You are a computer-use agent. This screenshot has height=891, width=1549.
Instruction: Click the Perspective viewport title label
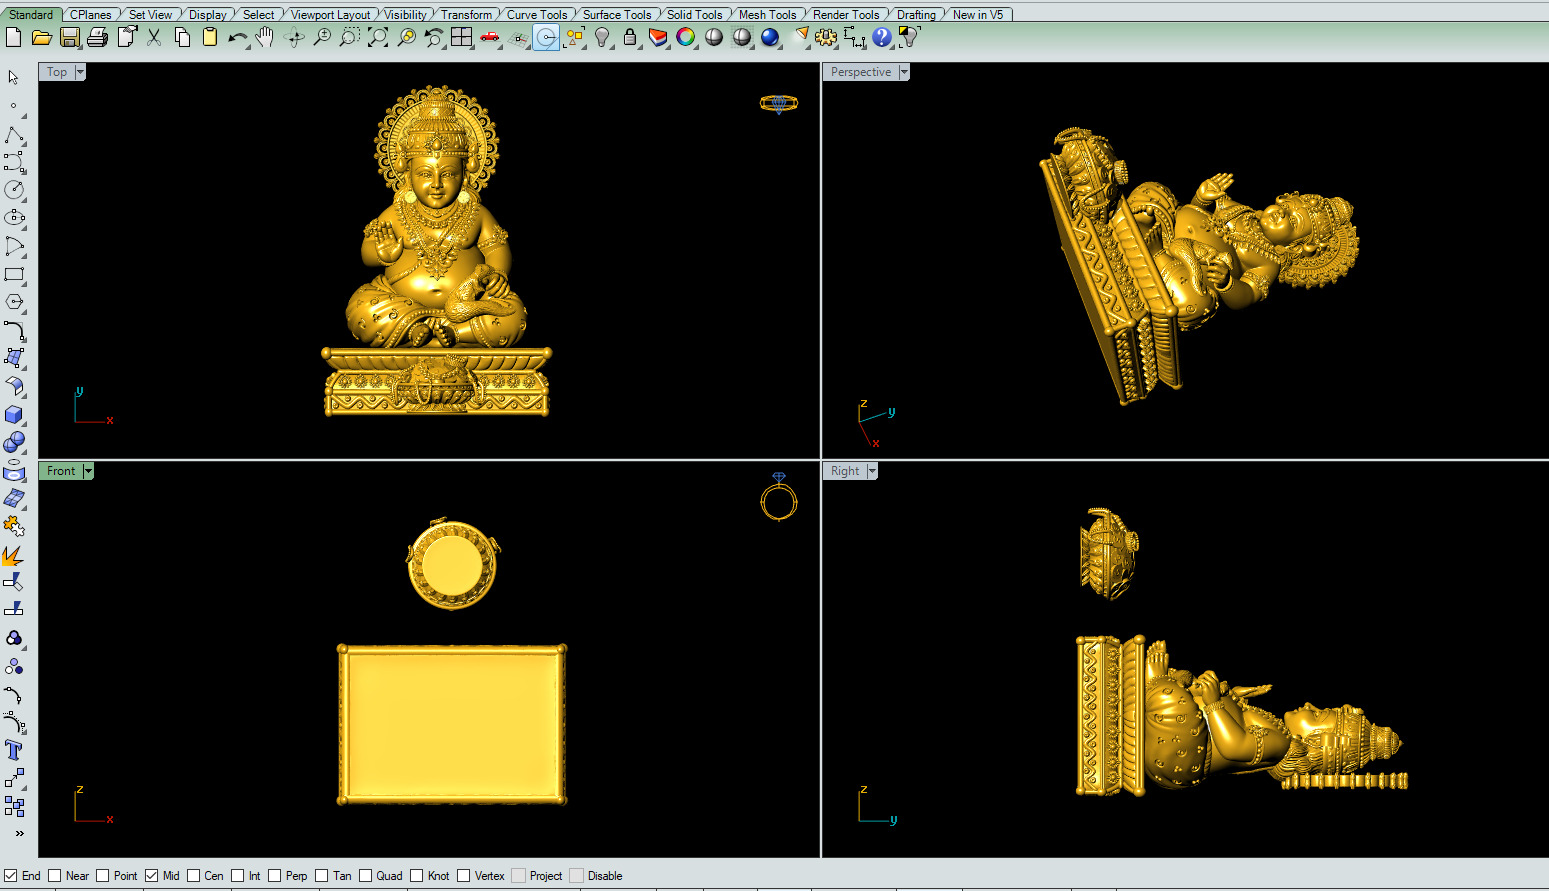tap(861, 72)
